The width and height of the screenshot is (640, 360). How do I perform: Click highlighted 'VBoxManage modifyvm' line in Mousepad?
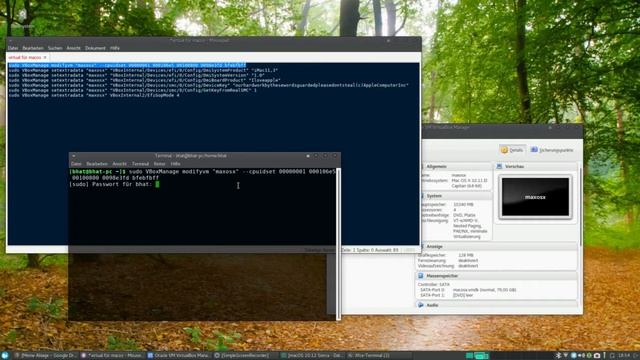127,65
